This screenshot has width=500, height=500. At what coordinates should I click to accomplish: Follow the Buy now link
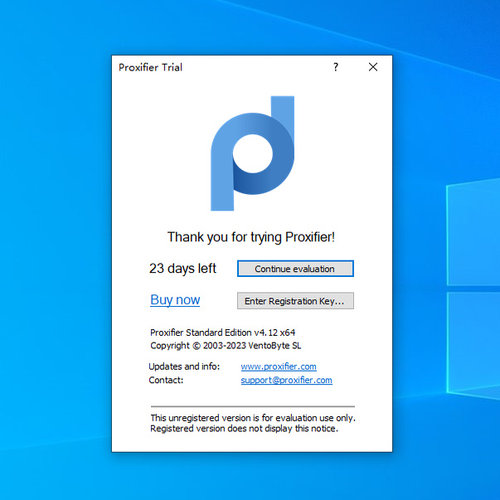[x=175, y=300]
